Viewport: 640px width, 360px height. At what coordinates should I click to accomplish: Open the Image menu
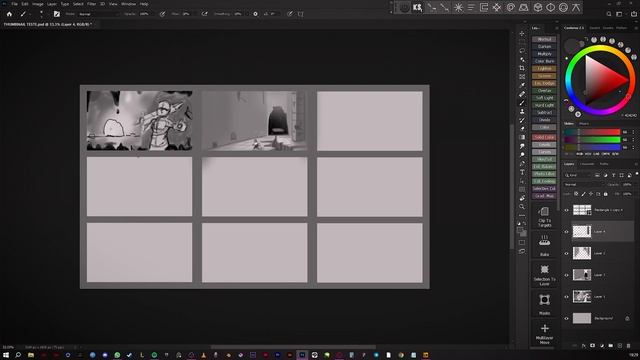(x=38, y=4)
